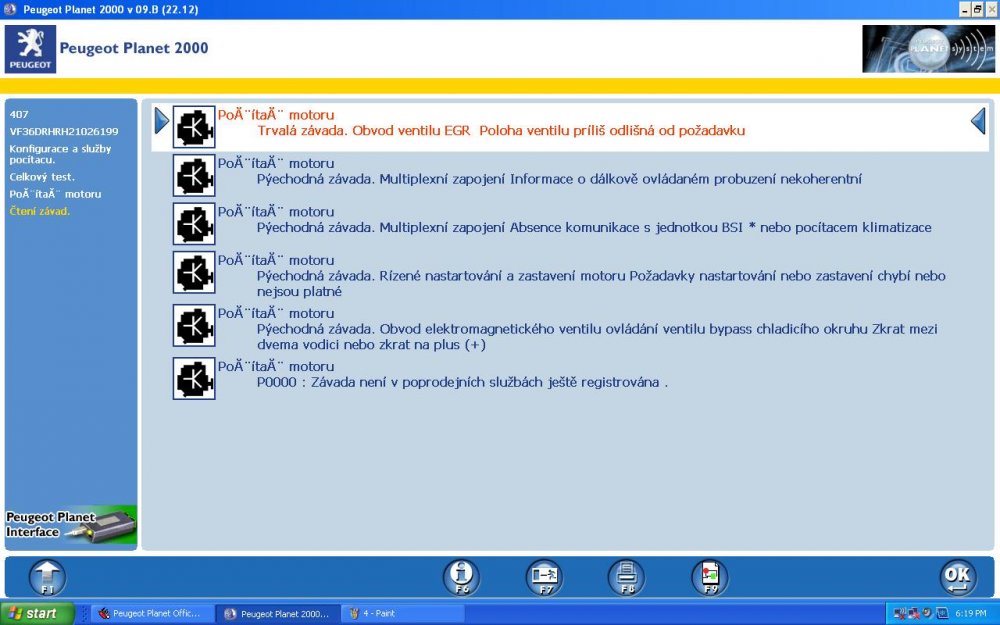1000x625 pixels.
Task: Open the F6 information button
Action: coord(461,578)
